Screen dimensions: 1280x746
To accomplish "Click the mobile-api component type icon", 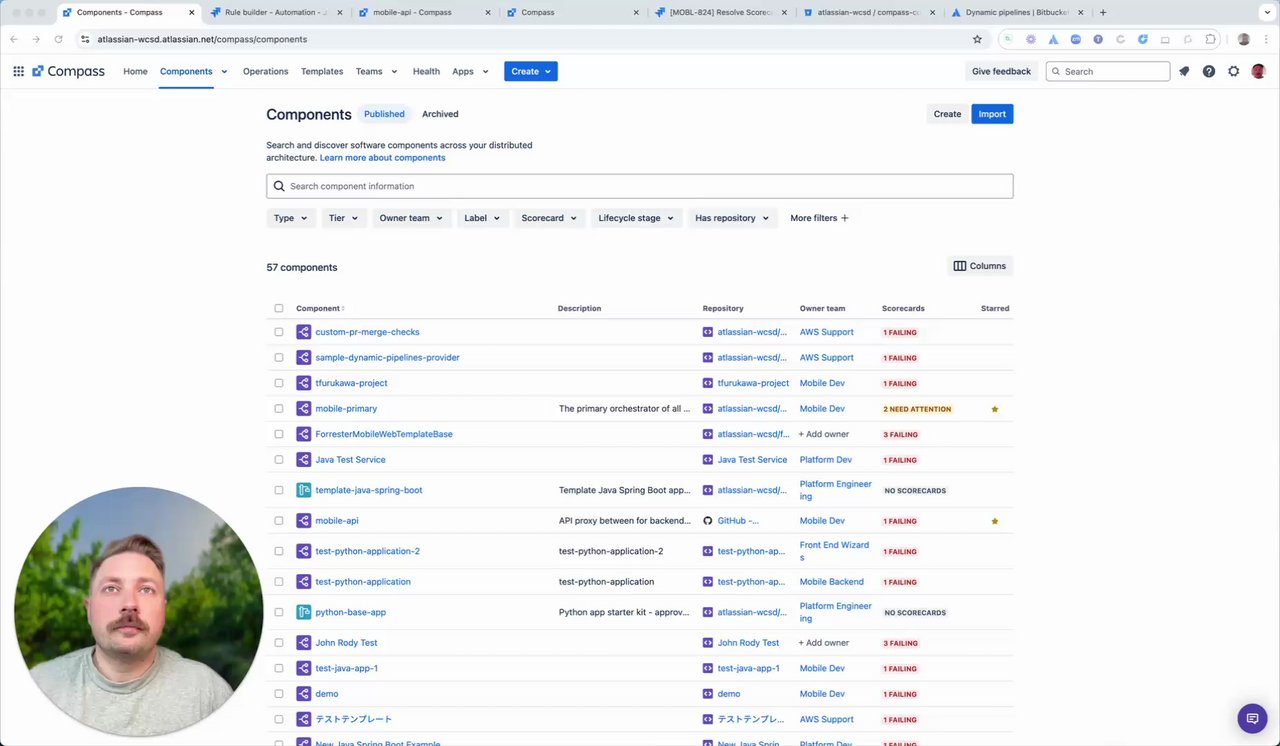I will [304, 521].
